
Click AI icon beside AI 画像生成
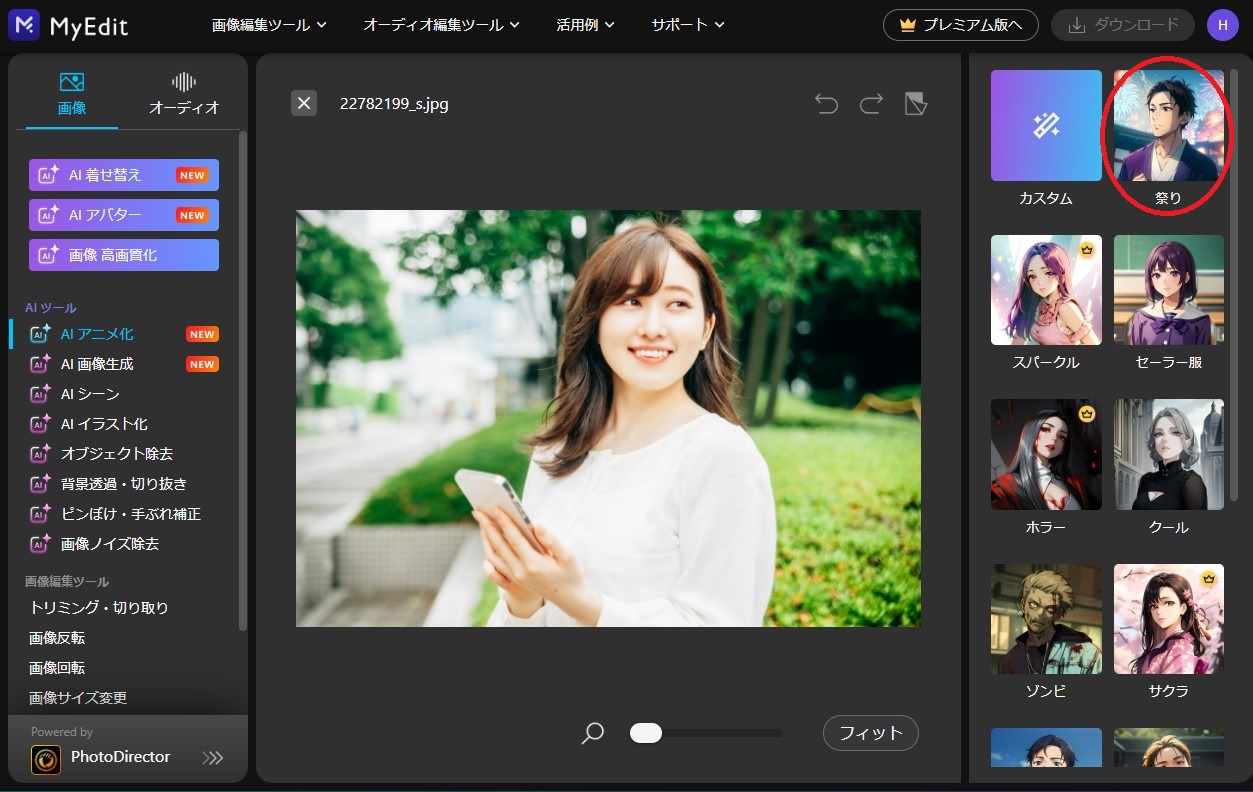tap(41, 364)
